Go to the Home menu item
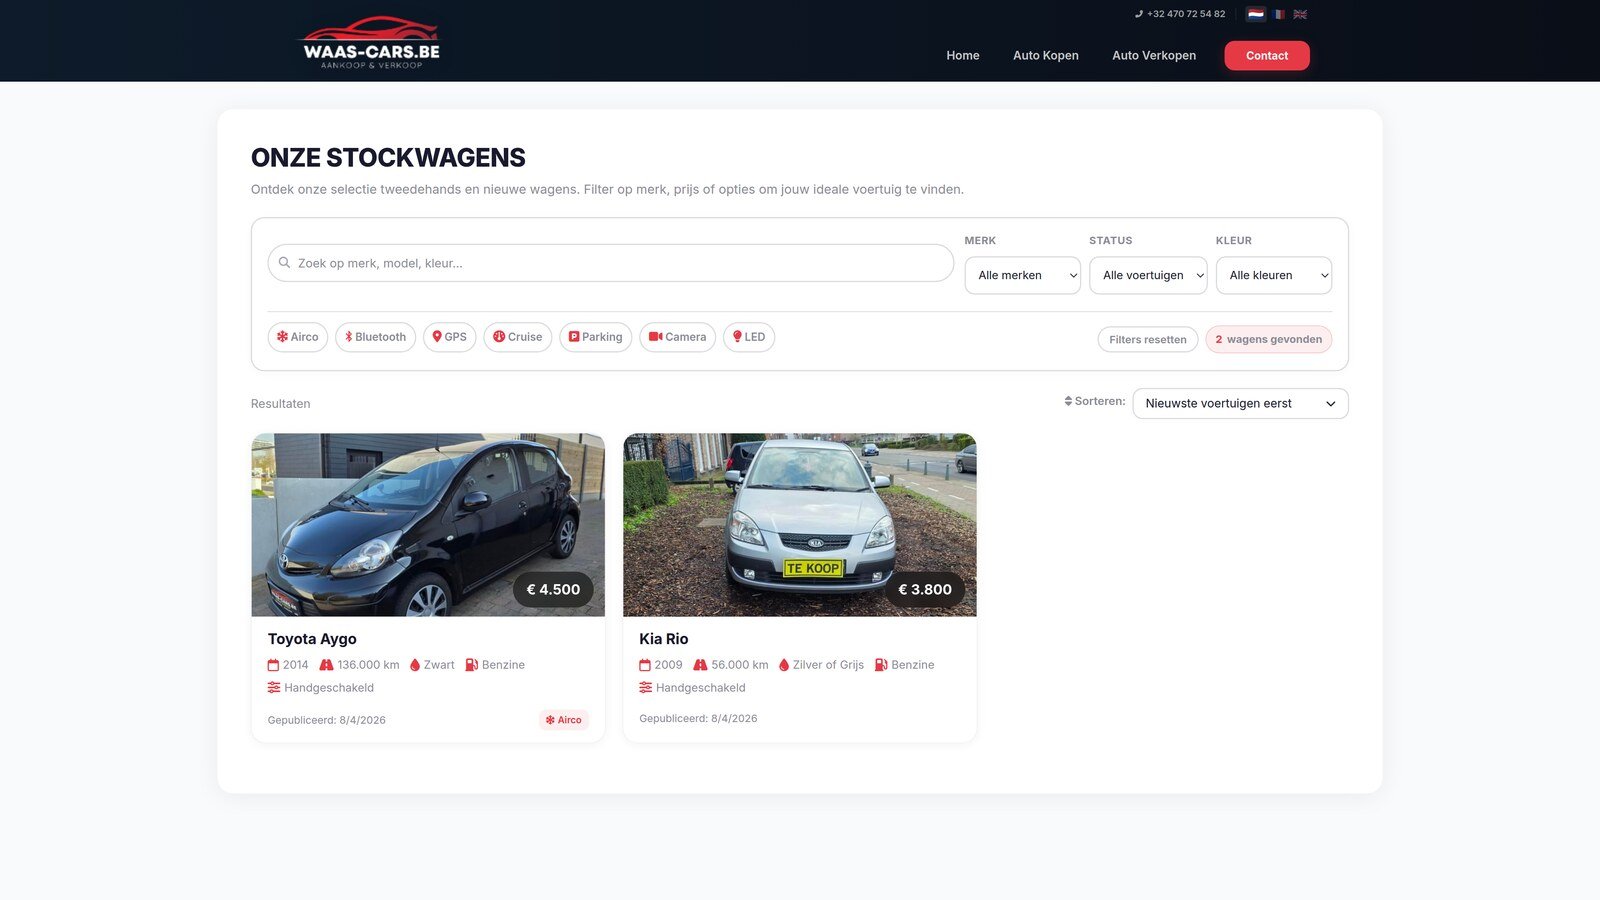1600x900 pixels. (x=963, y=56)
